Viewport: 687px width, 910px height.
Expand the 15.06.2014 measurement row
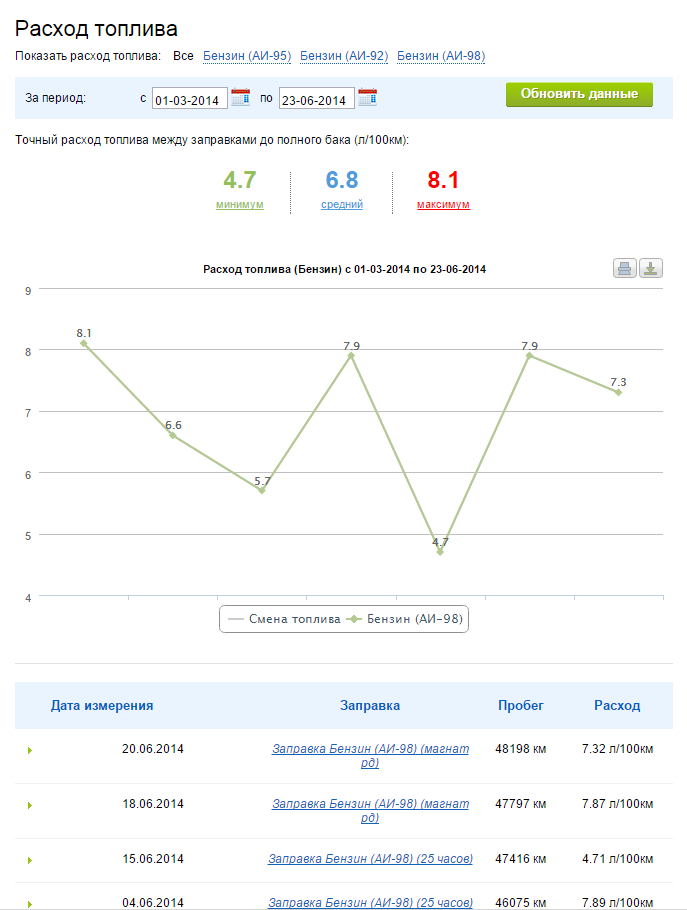pos(30,860)
